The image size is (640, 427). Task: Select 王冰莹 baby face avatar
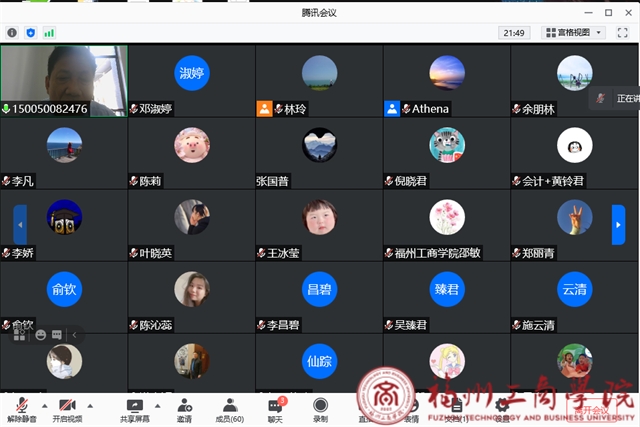click(320, 217)
